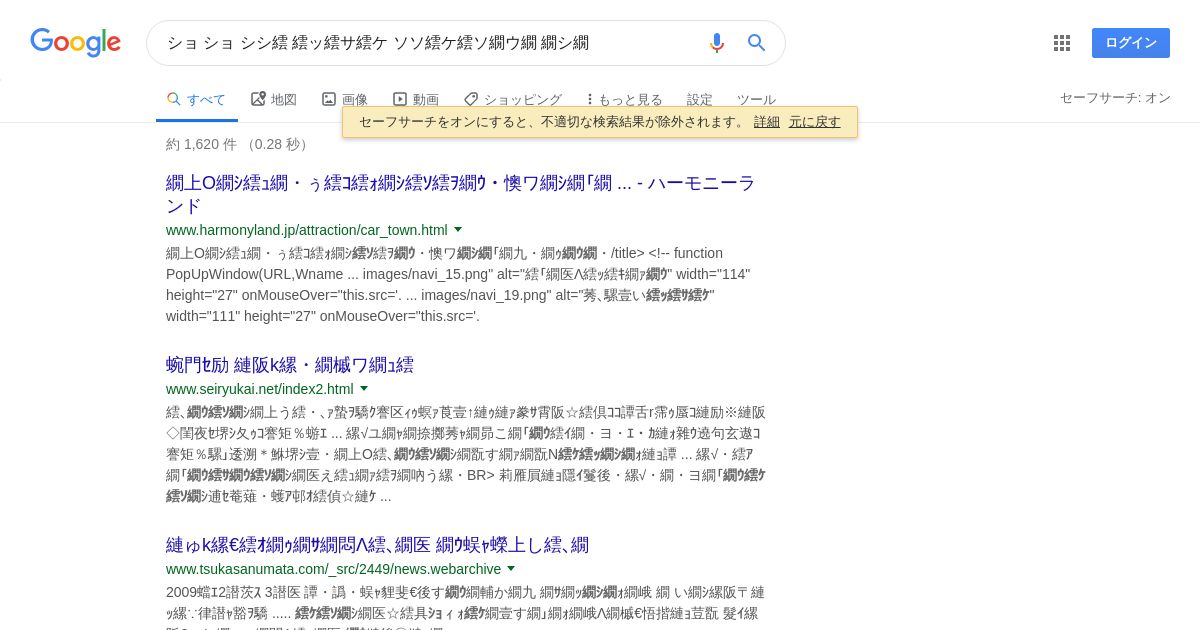Expand dropdown arrow beside tsukasanumata.com URL
Screen dimensions: 1200x630
511,569
